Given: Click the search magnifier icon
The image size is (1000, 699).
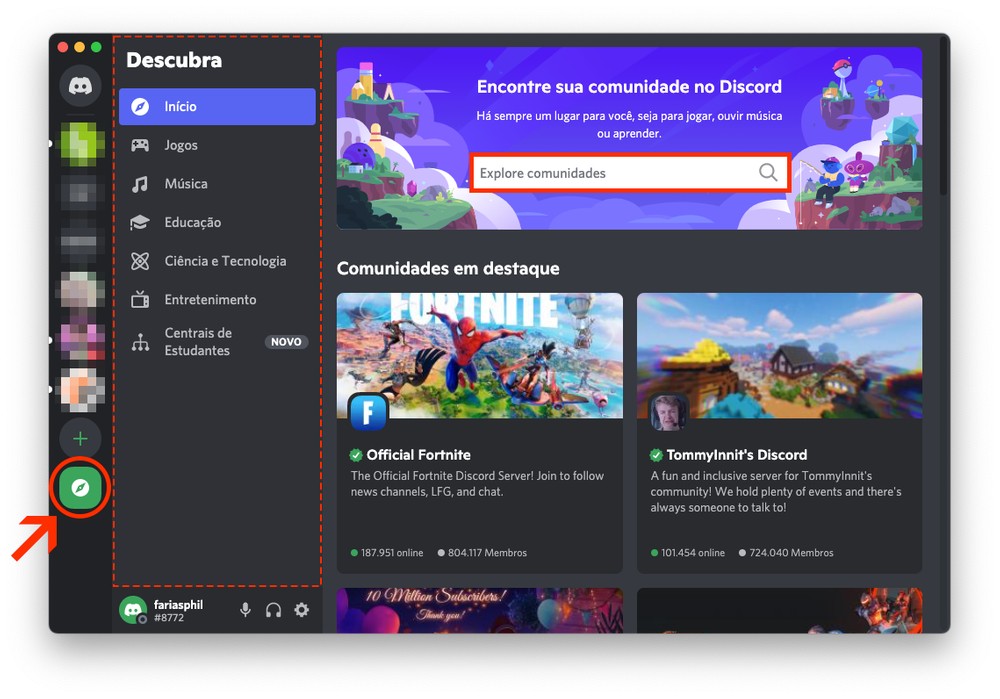Looking at the screenshot, I should pyautogui.click(x=767, y=173).
